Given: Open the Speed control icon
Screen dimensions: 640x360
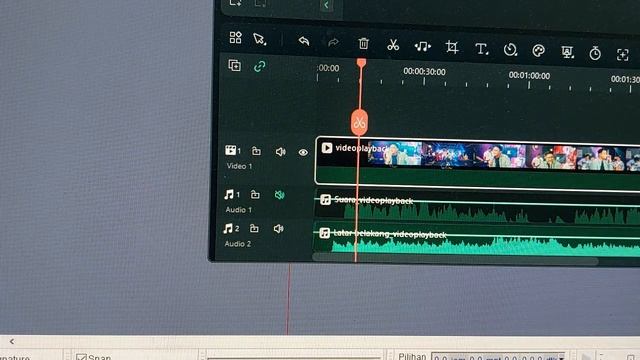Looking at the screenshot, I should (x=510, y=50).
